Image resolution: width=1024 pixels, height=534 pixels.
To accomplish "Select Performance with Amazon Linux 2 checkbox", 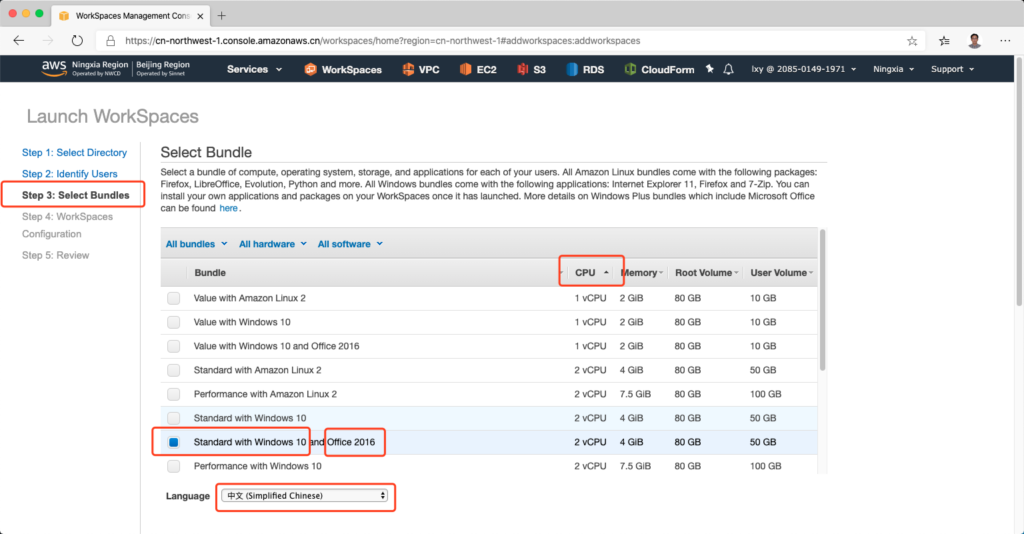I will 174,394.
